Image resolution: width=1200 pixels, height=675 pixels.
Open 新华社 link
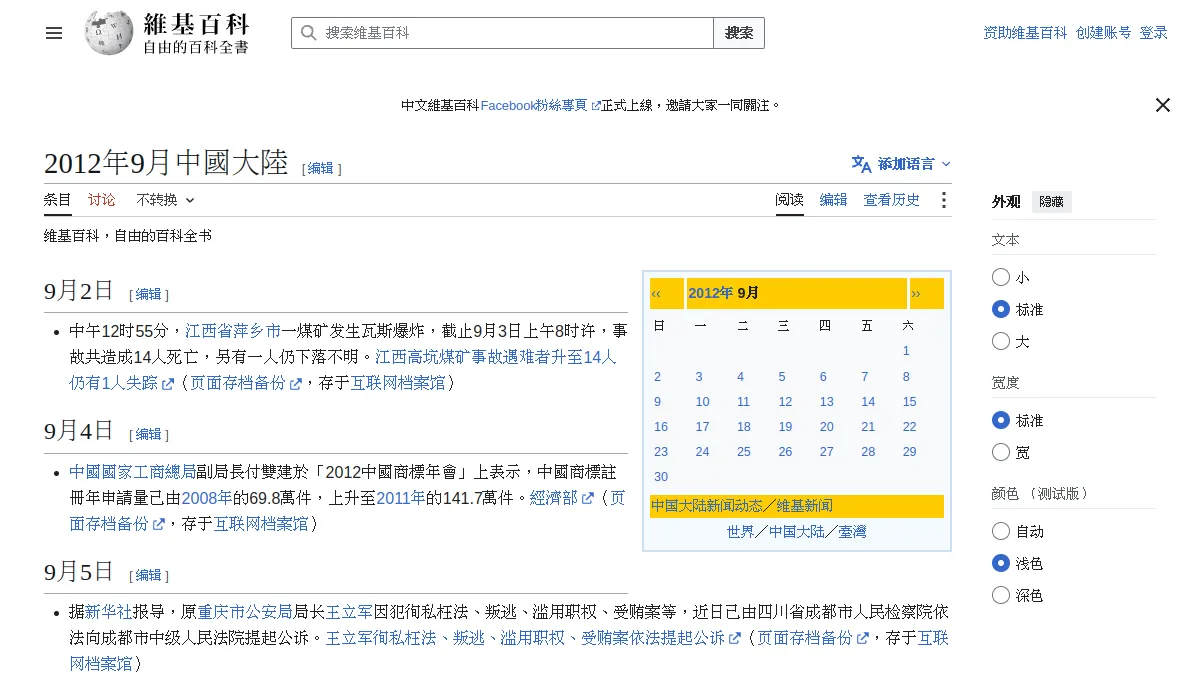coord(109,612)
